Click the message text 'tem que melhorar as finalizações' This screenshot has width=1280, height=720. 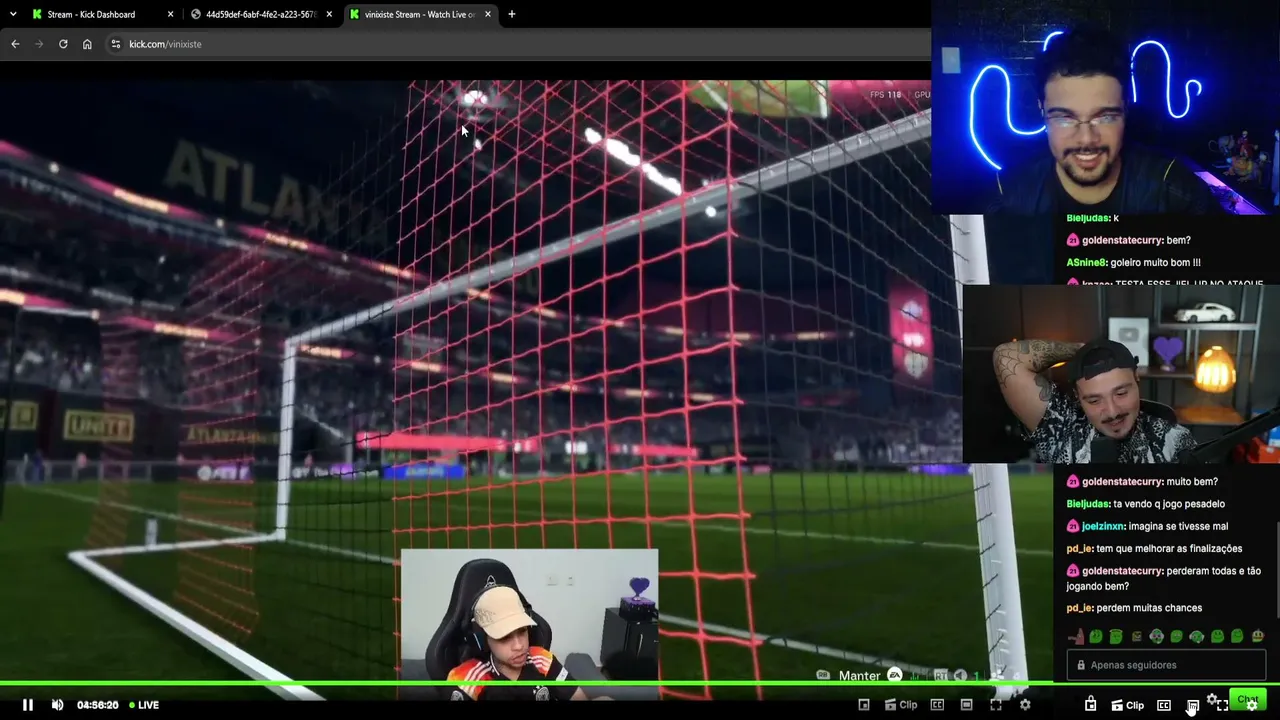click(1169, 549)
